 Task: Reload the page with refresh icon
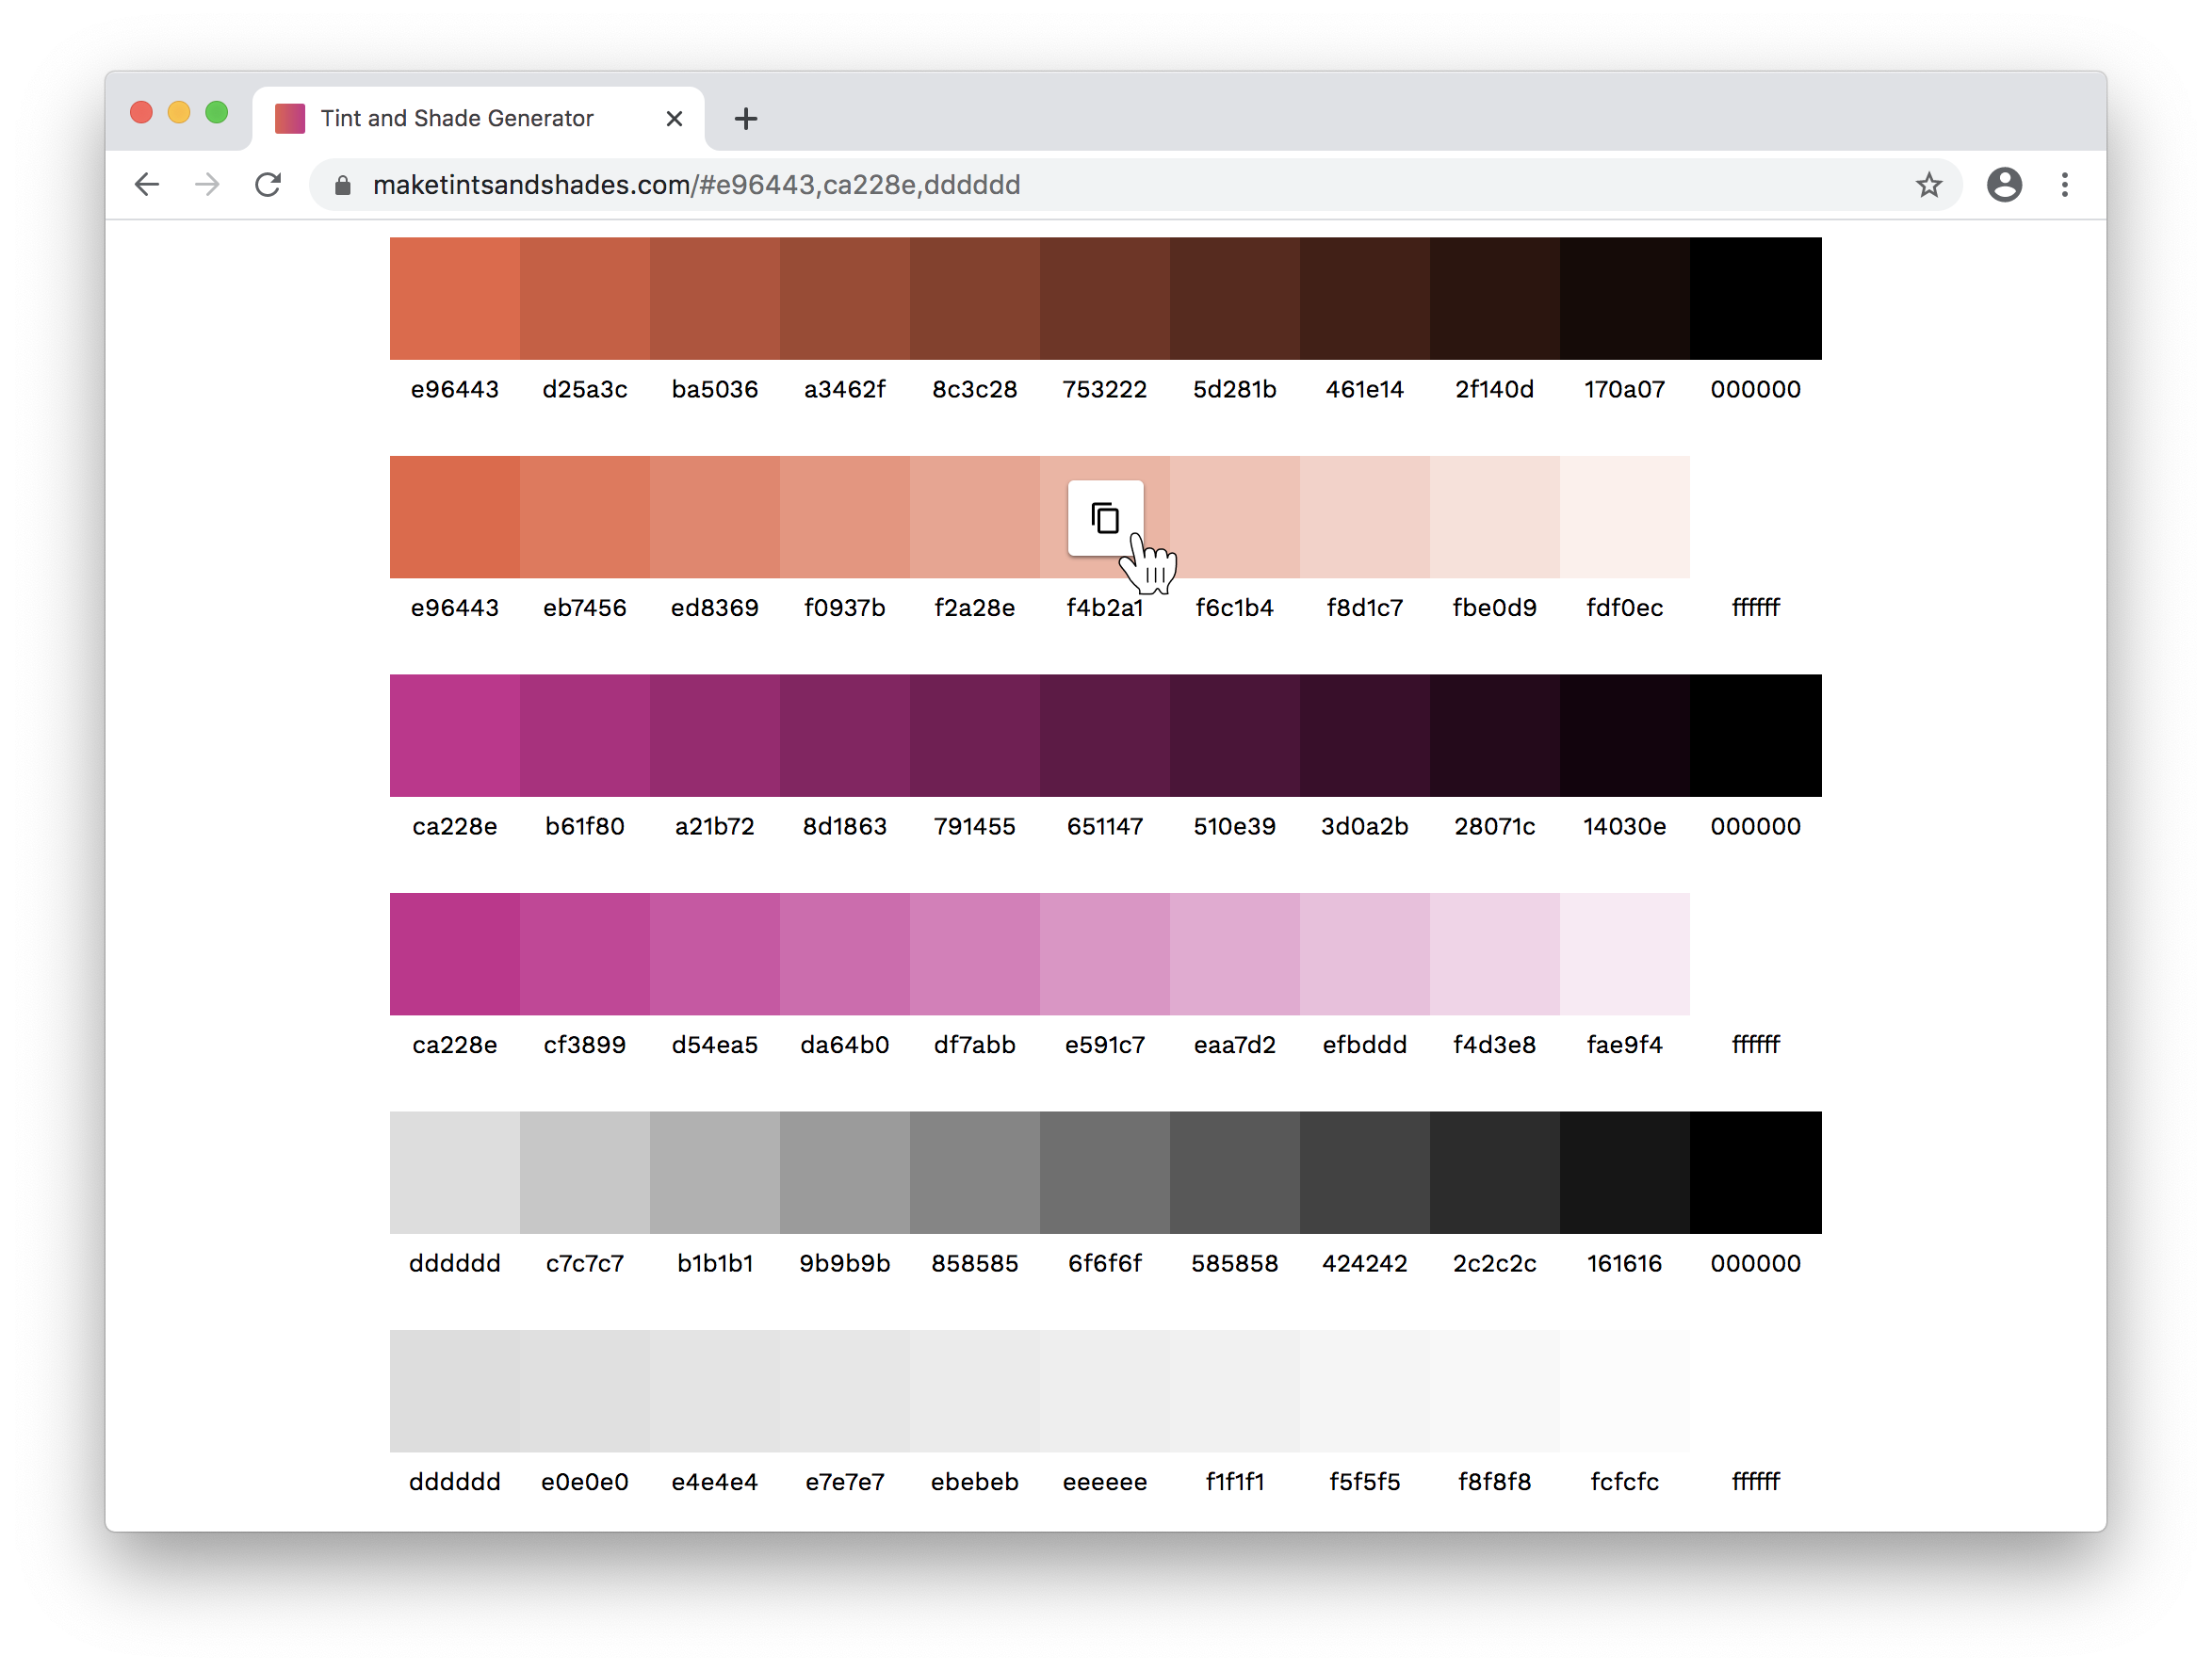(x=268, y=185)
